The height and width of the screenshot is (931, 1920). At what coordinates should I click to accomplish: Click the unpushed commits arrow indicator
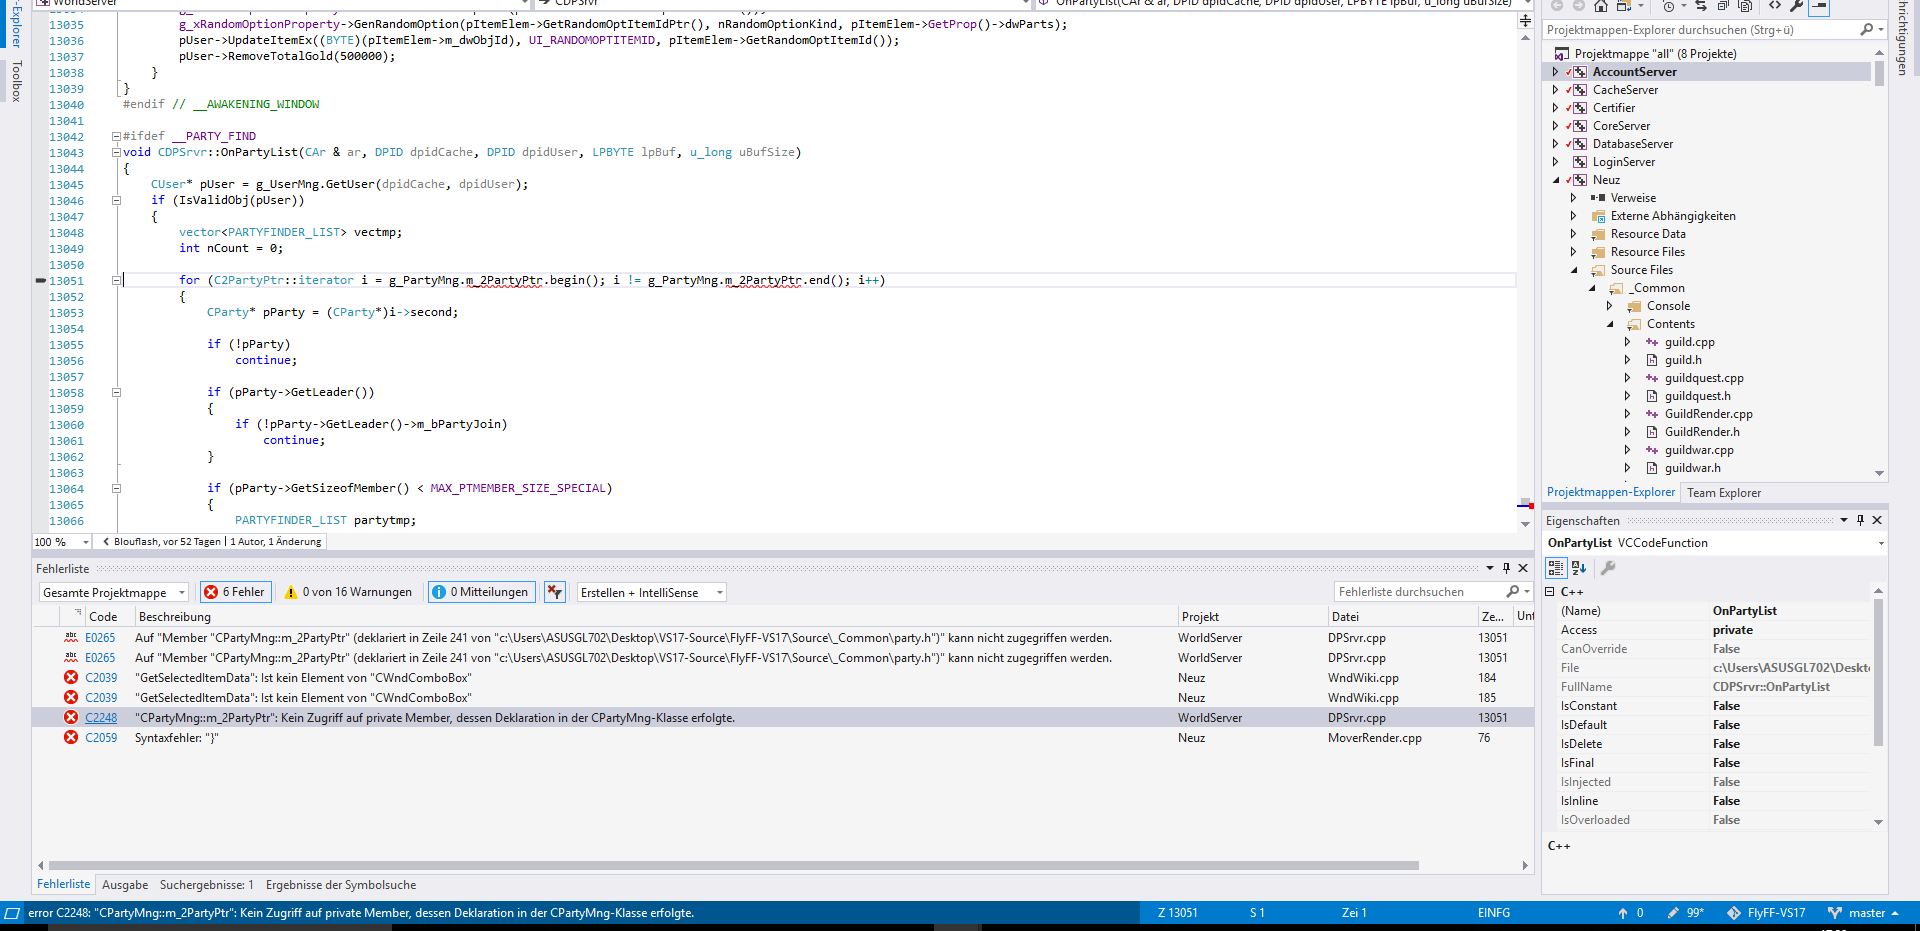pos(1630,913)
